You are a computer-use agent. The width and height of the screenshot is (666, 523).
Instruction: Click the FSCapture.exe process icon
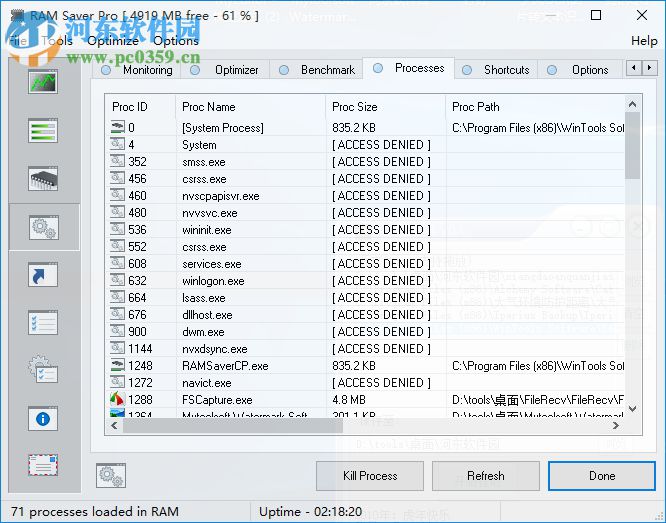click(117, 399)
